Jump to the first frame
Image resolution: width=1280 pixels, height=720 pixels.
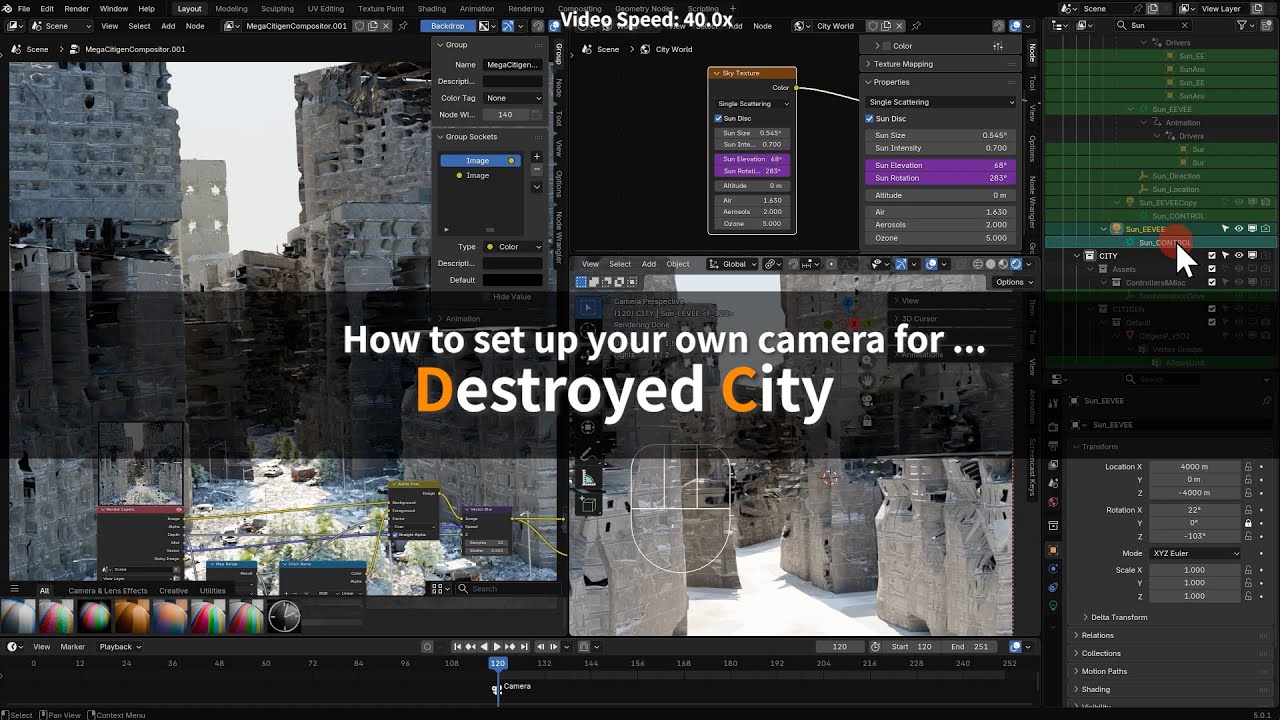[457, 647]
